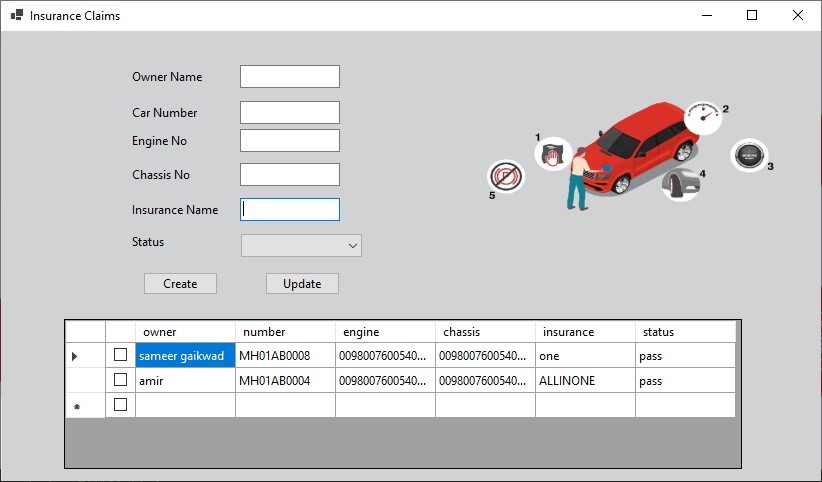Click the no-parking sign icon numbered 5
The width and height of the screenshot is (822, 482).
pyautogui.click(x=506, y=178)
